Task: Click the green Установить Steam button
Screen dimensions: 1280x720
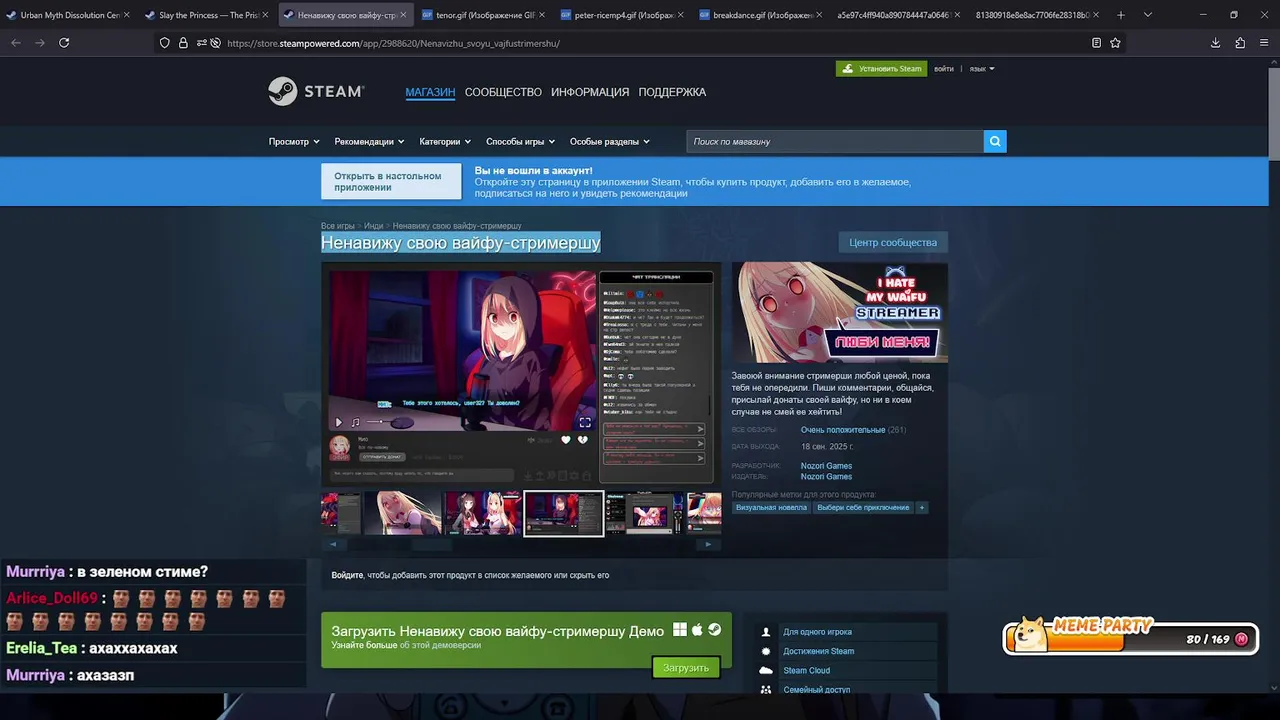Action: 882,69
